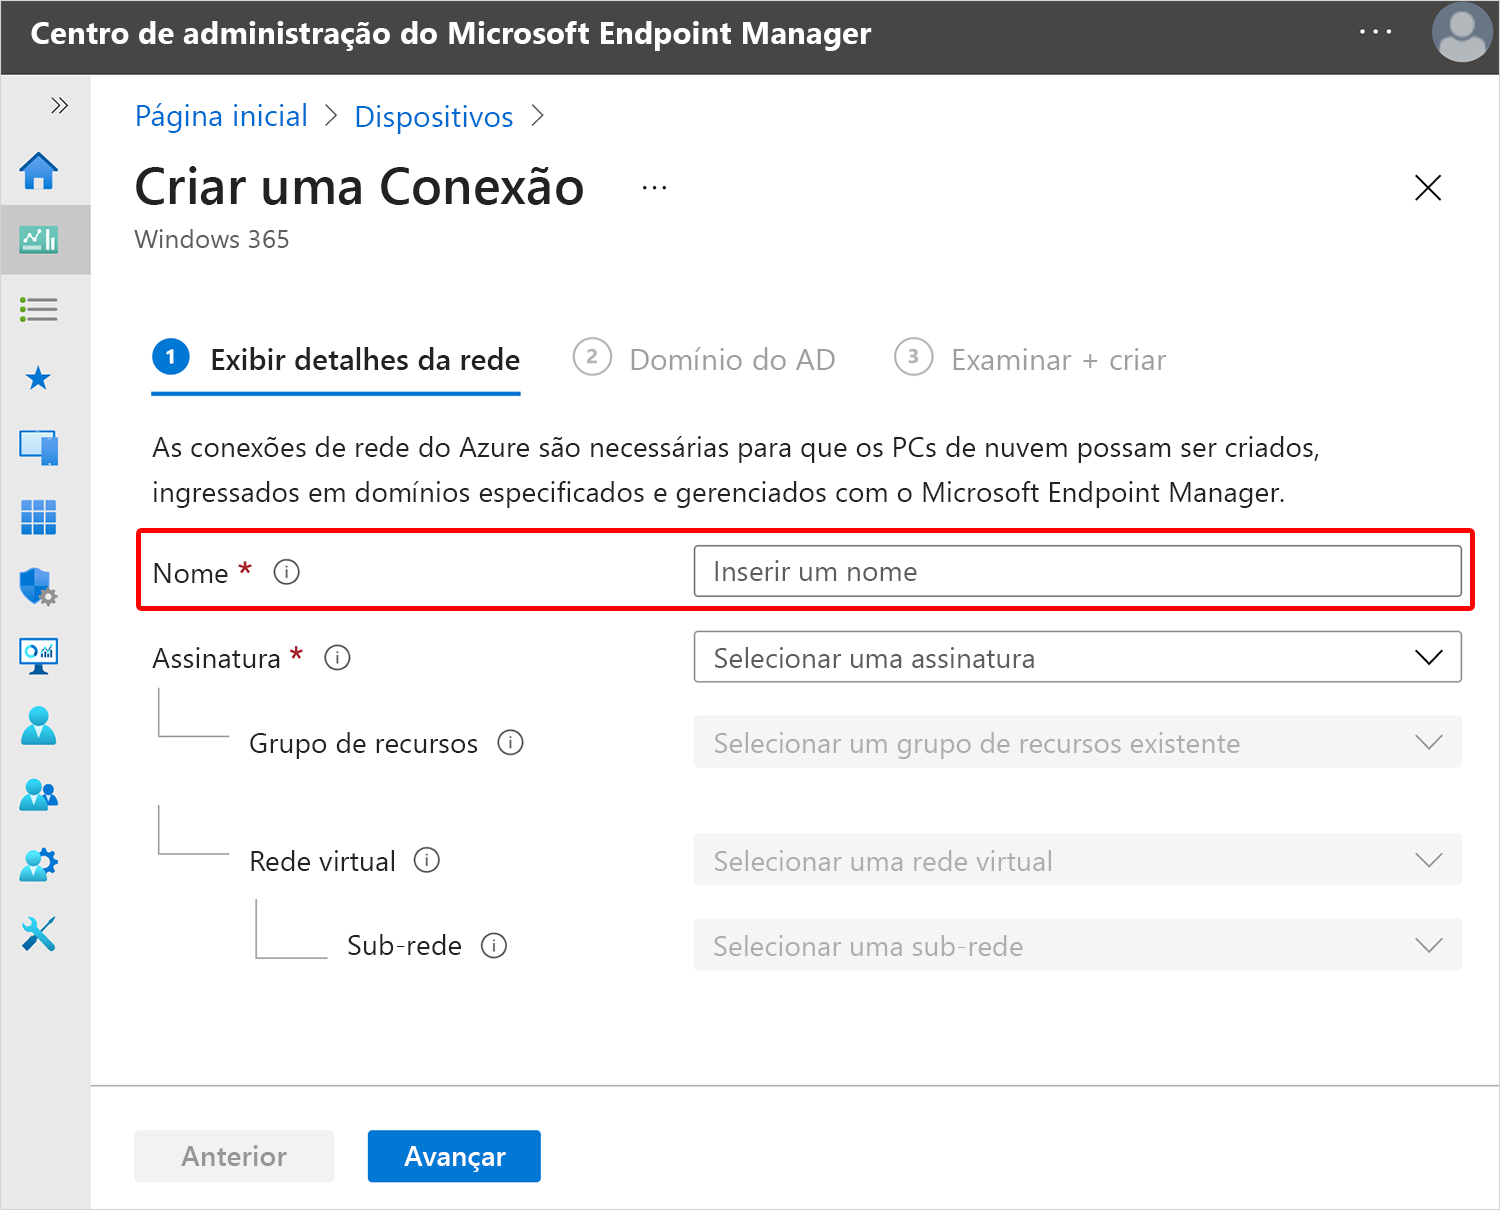Click the Anterior button
The width and height of the screenshot is (1500, 1210).
(x=234, y=1156)
